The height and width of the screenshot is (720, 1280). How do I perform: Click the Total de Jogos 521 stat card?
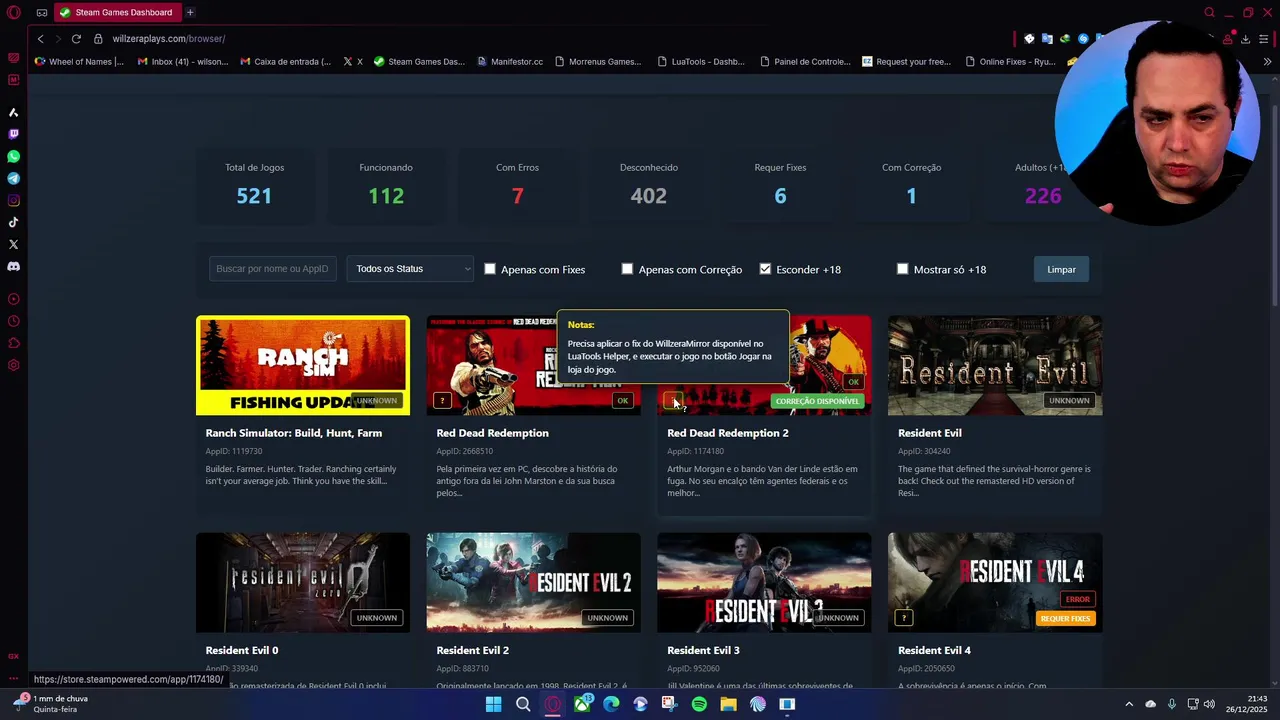254,185
